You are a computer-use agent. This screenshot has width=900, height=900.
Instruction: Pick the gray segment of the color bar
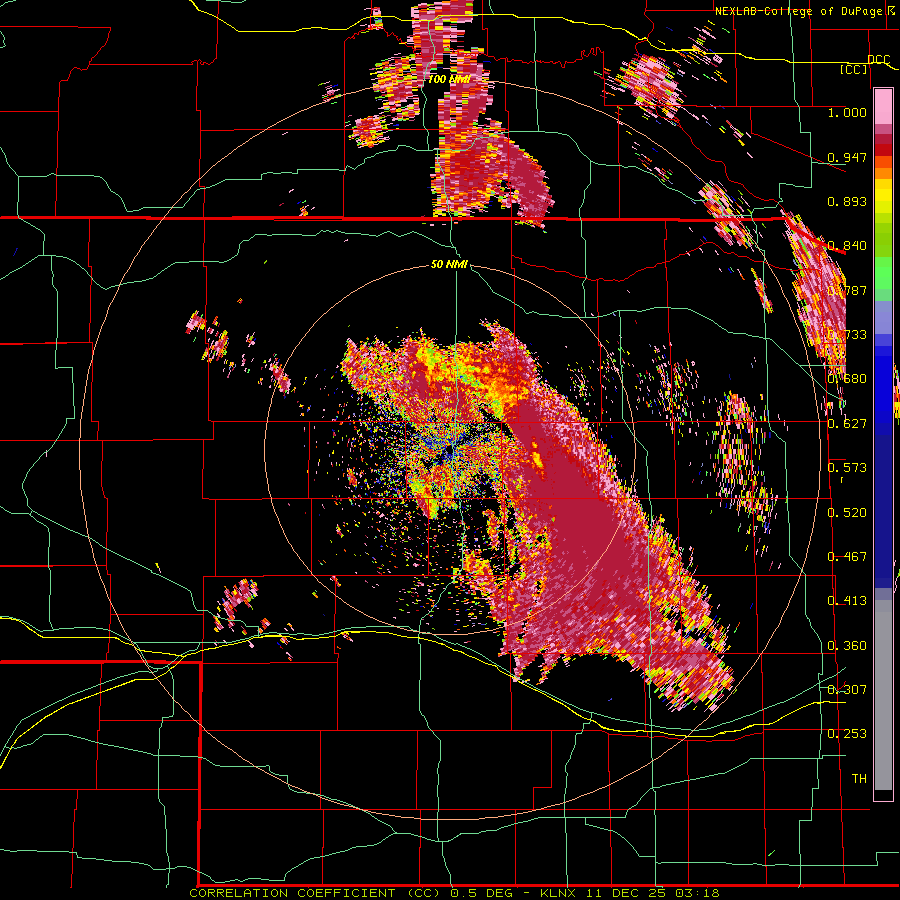pyautogui.click(x=883, y=695)
